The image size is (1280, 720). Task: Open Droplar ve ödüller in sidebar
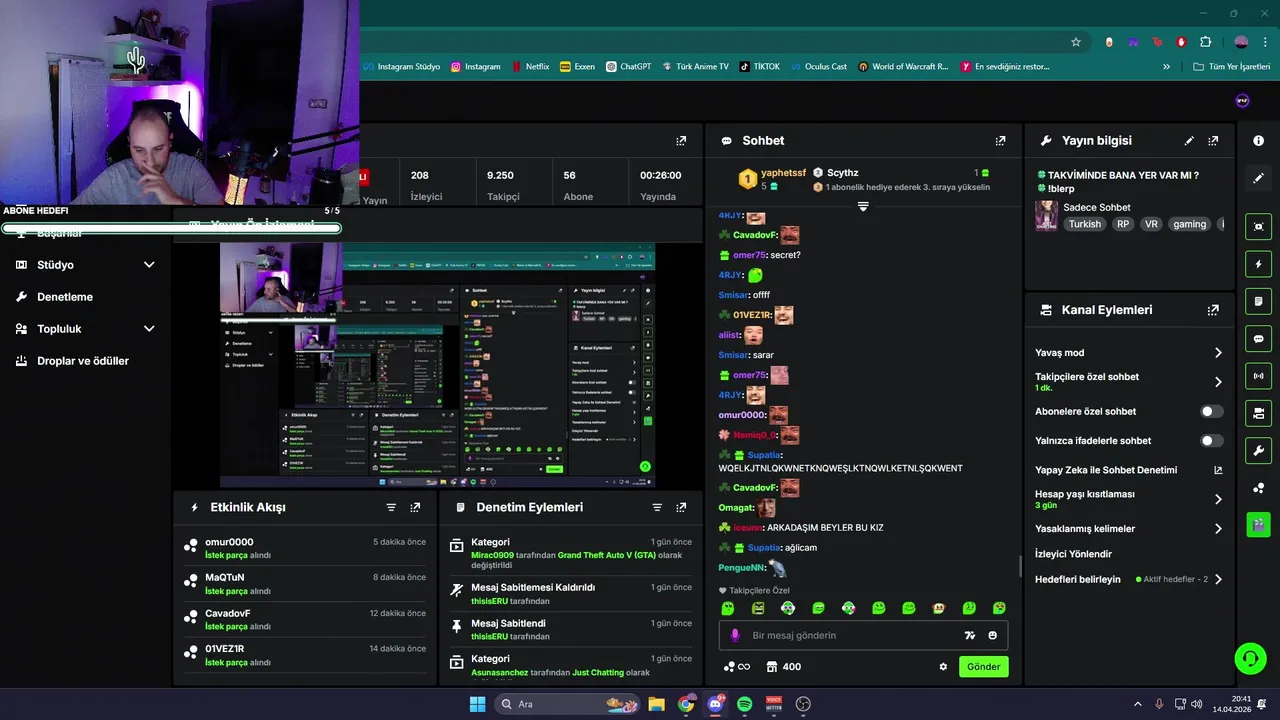pos(83,361)
